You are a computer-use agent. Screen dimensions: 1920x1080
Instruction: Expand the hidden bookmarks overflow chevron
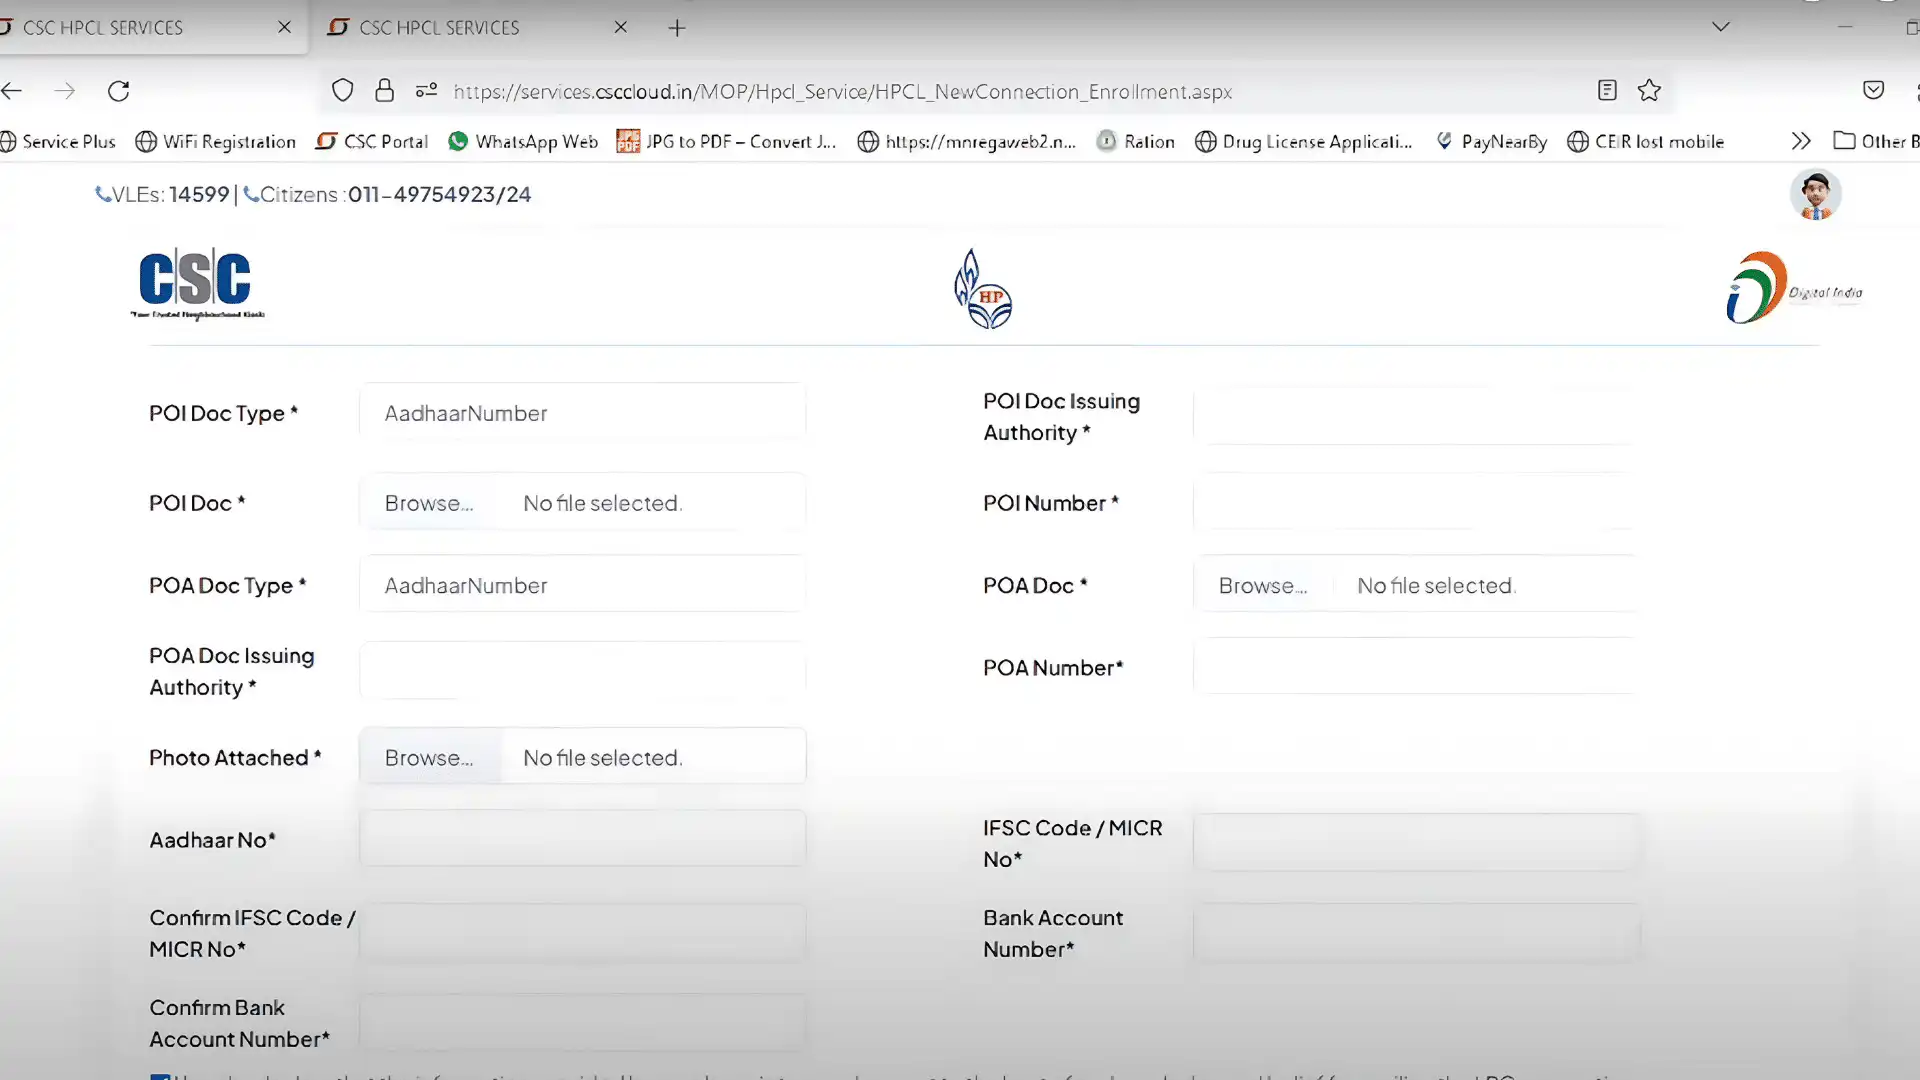[x=1801, y=141]
